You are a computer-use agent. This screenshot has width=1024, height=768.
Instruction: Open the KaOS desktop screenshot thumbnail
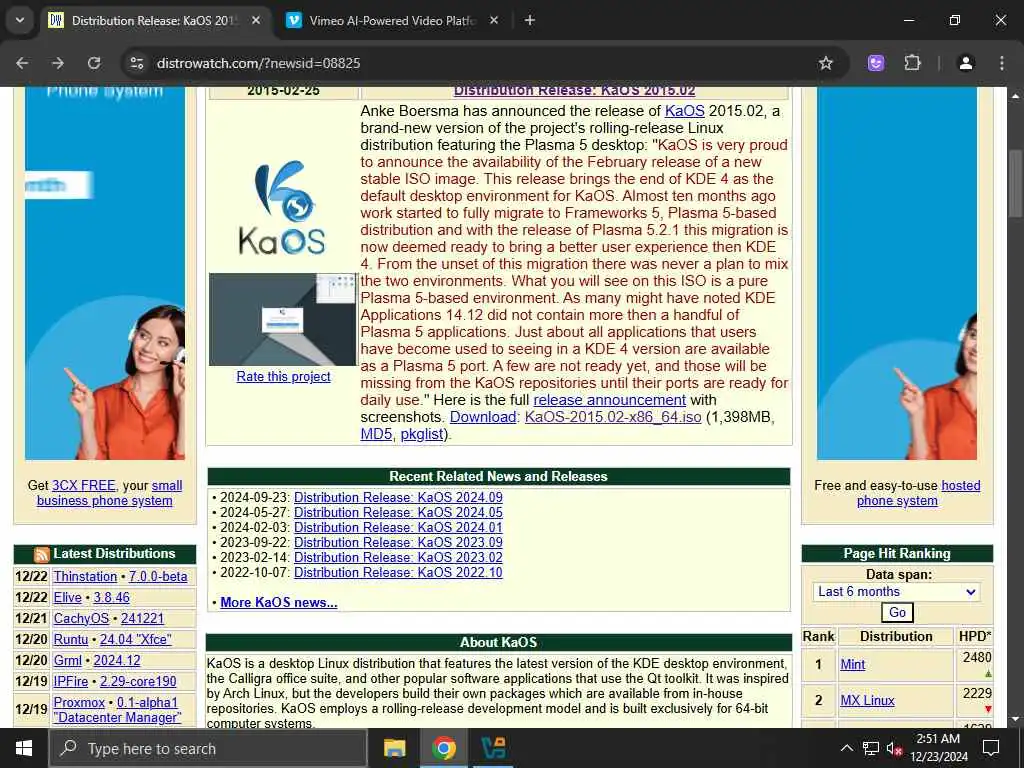pos(283,319)
